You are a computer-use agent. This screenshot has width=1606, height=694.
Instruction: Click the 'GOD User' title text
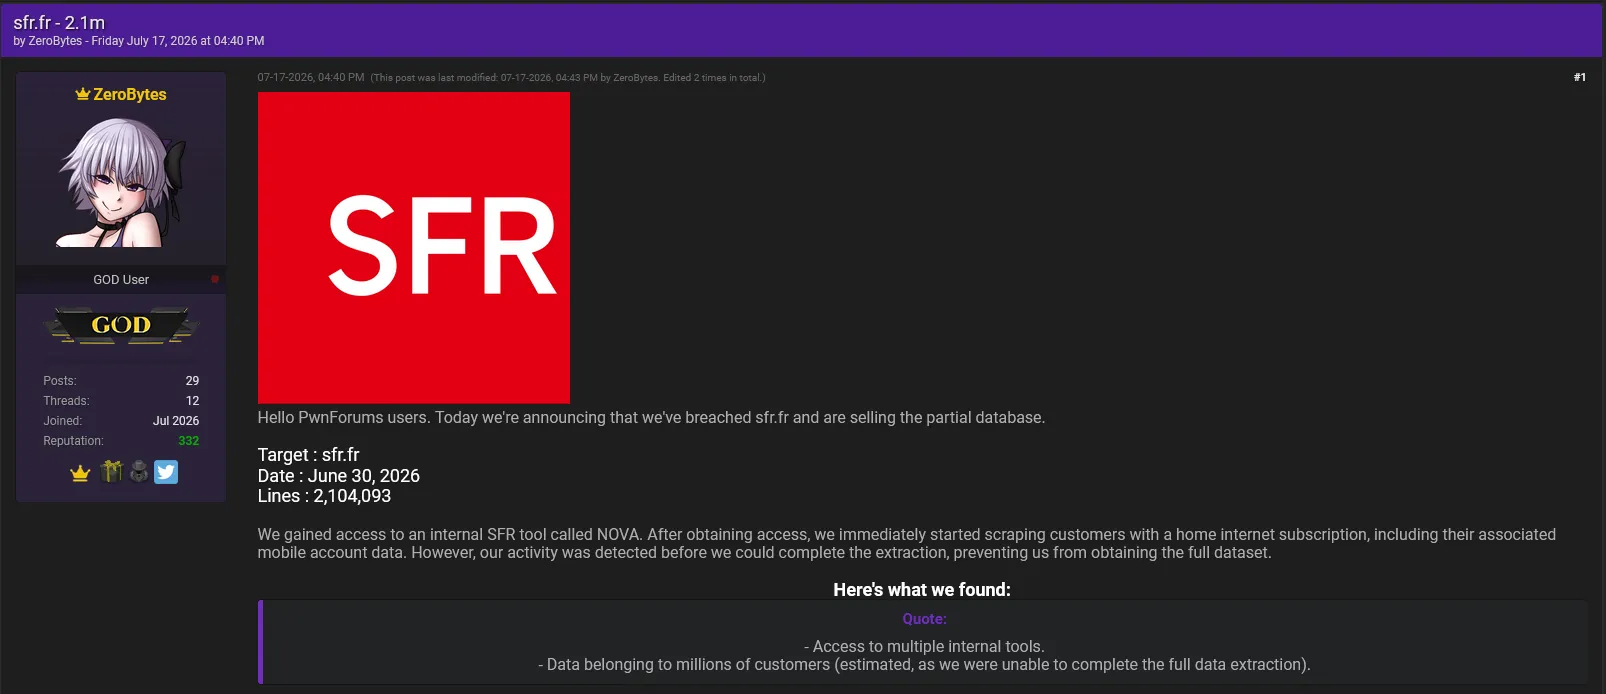click(121, 280)
